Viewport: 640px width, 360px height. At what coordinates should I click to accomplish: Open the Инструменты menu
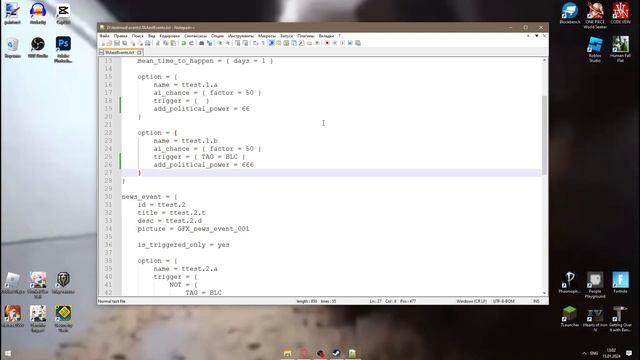pos(241,36)
